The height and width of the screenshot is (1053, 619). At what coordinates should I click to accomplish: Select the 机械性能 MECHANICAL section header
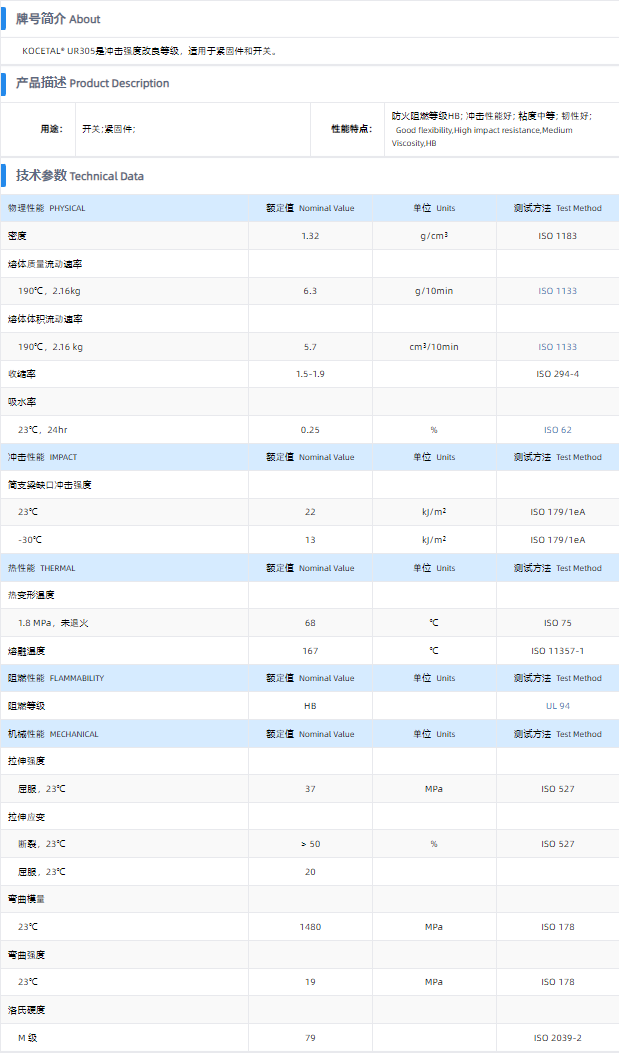pos(53,734)
